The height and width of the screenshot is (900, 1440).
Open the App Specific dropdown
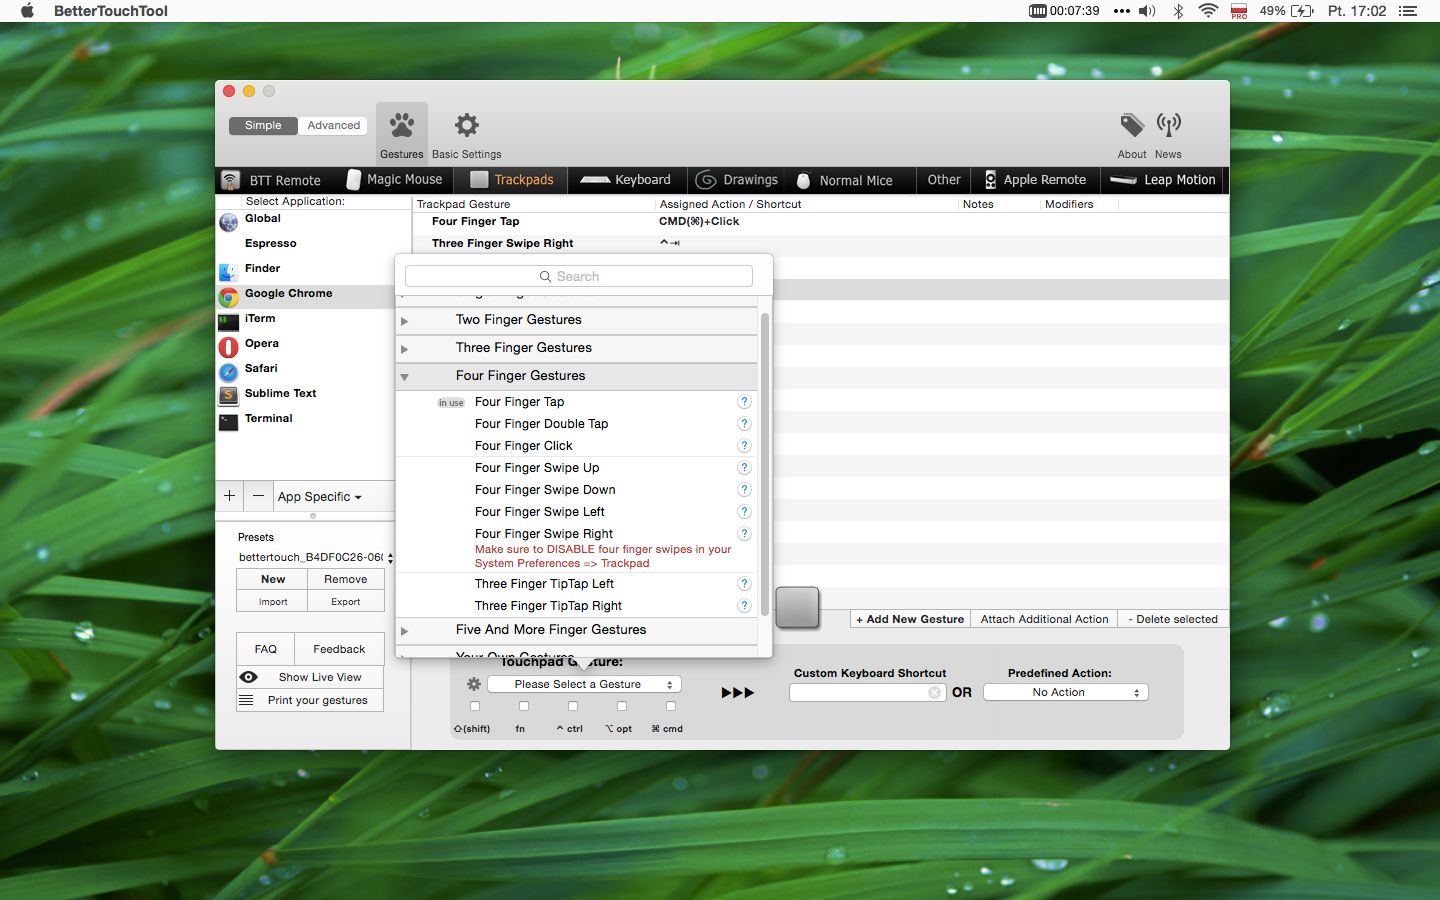[x=320, y=497]
